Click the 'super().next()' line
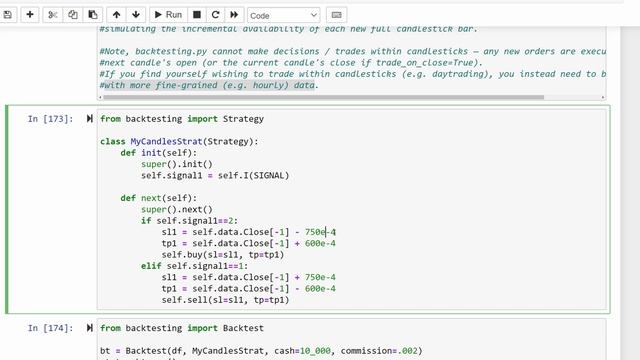The image size is (640, 360). coord(177,209)
